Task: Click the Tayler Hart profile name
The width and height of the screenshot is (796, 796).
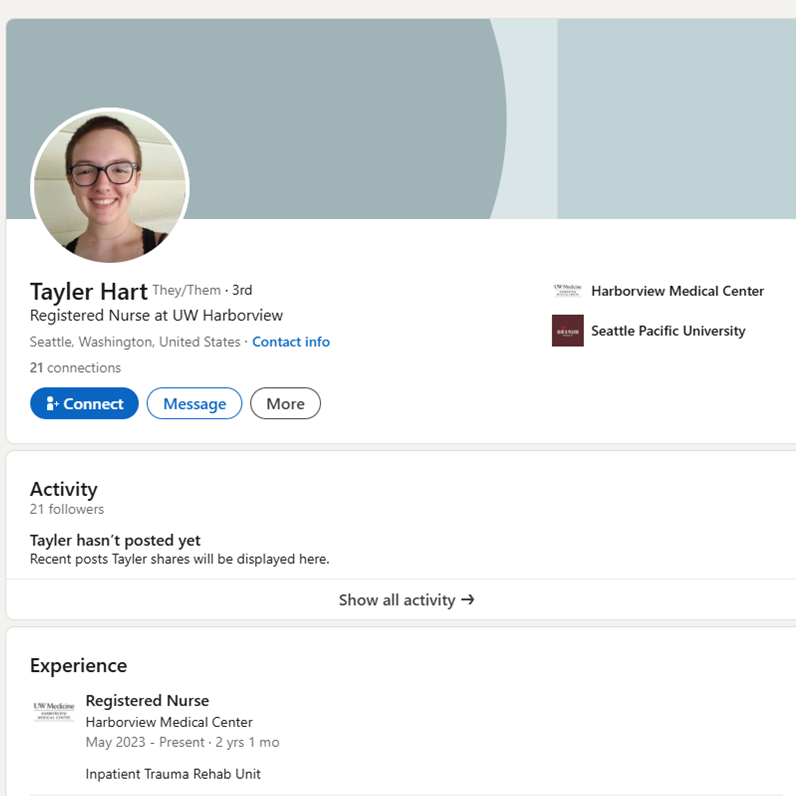Action: 89,291
